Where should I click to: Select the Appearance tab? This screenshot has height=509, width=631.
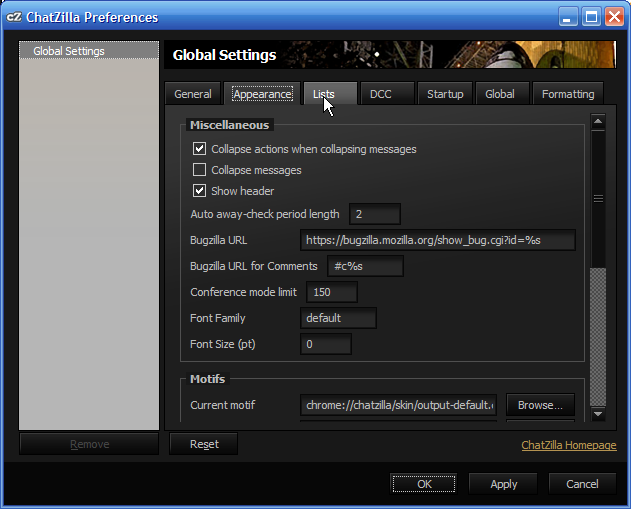tap(262, 94)
